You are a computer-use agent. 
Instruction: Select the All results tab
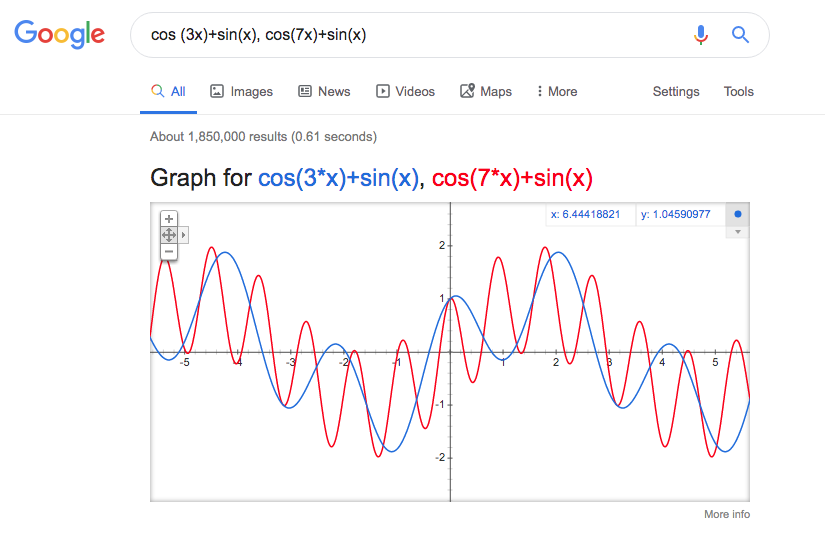pos(168,92)
